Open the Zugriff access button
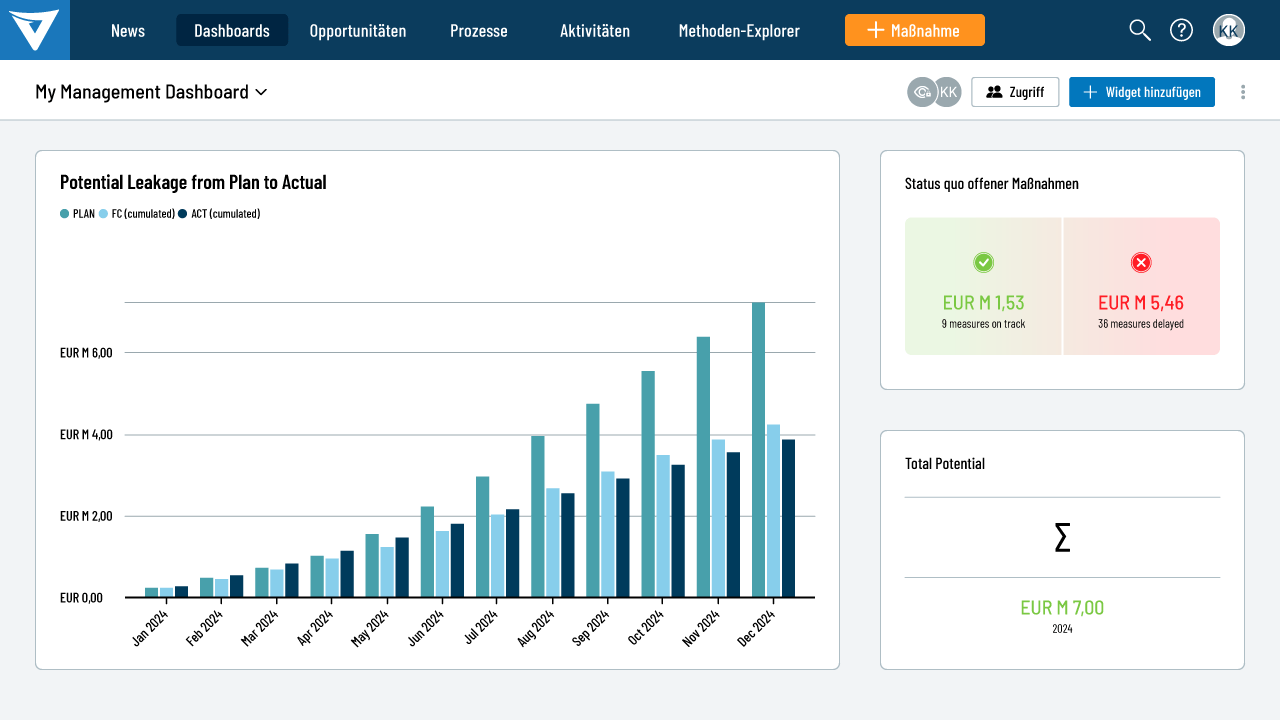Viewport: 1280px width, 720px height. point(1015,92)
